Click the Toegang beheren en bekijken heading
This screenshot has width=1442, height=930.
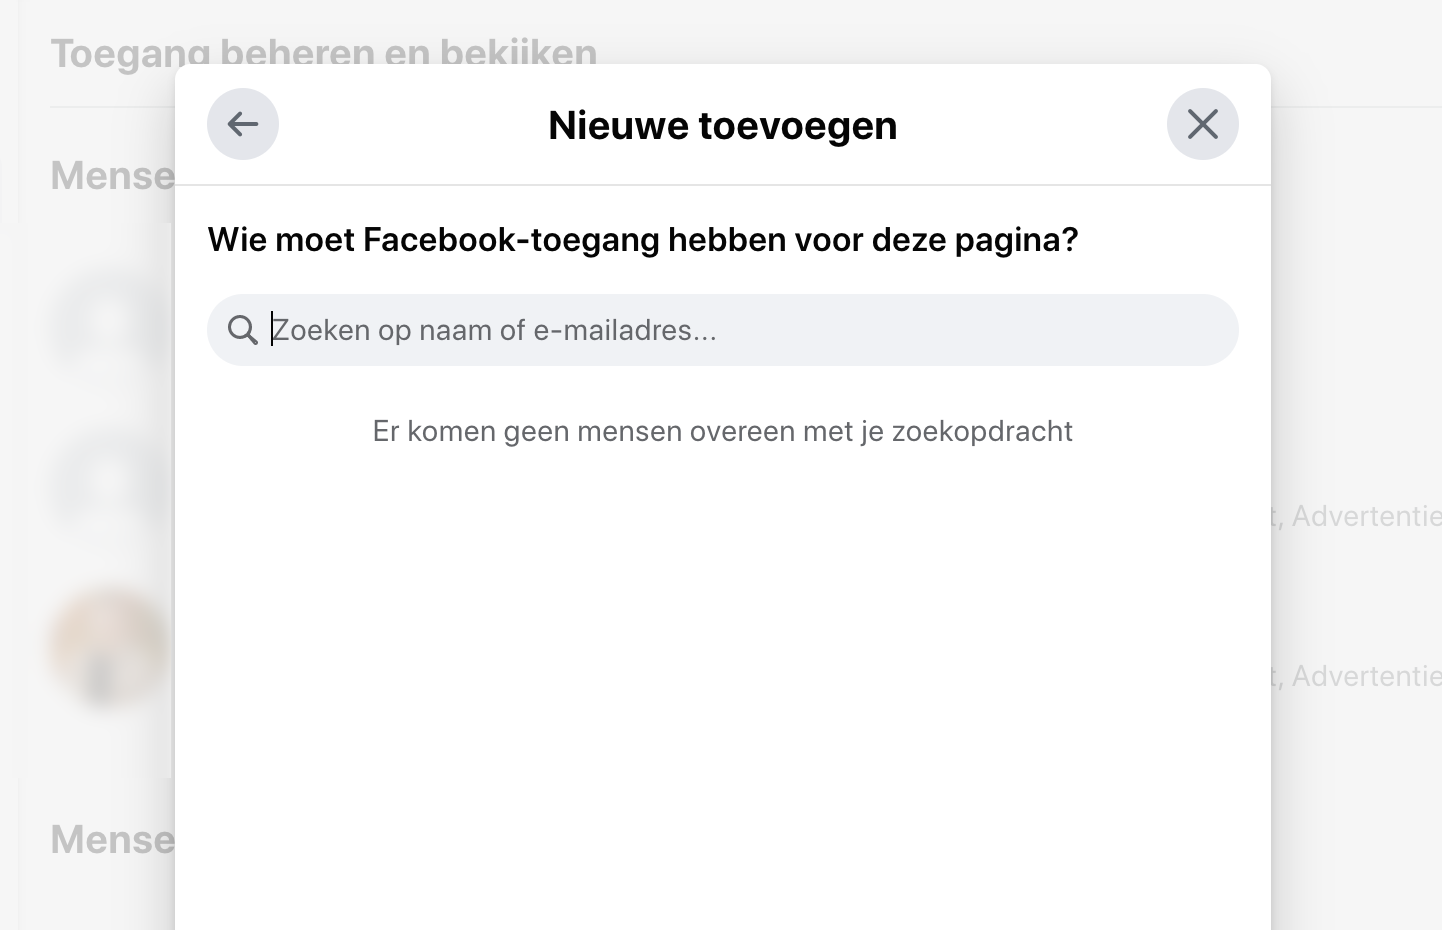(x=324, y=50)
